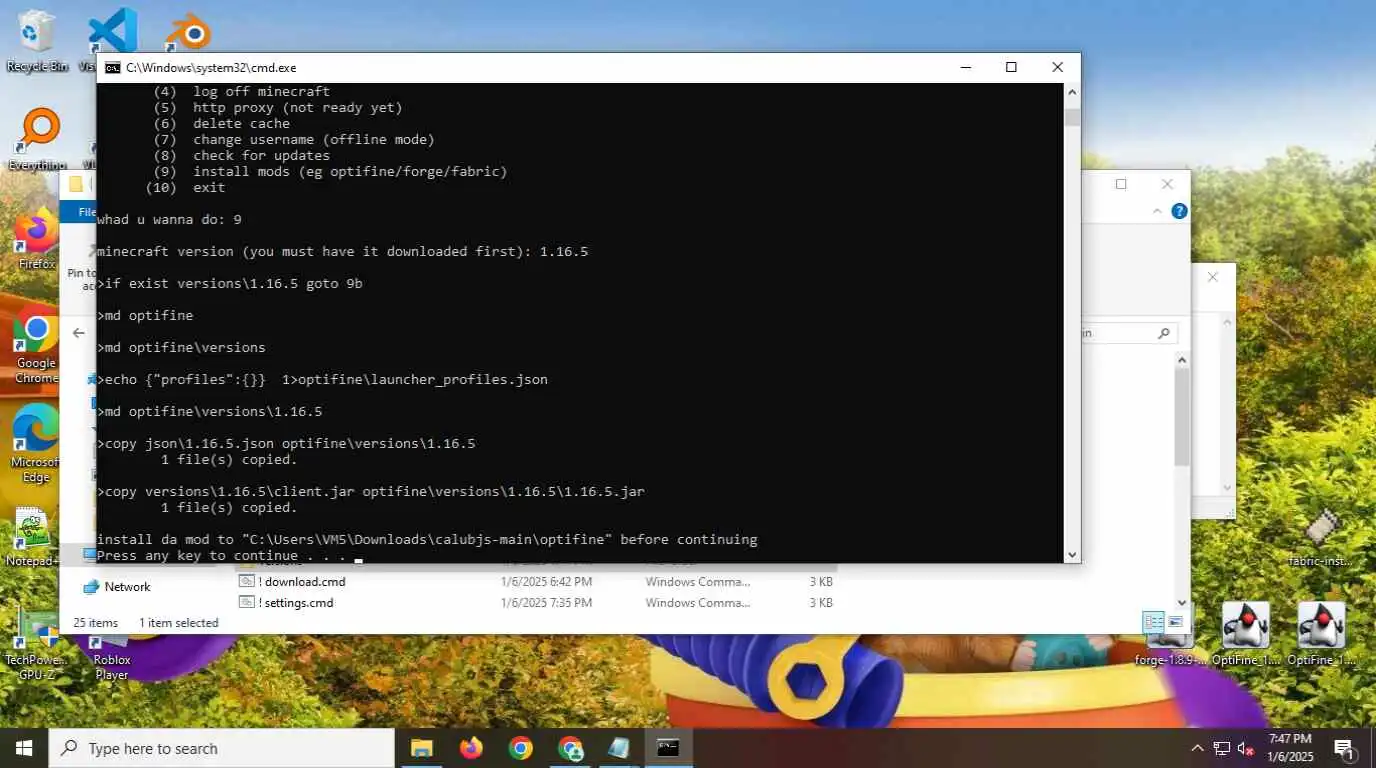Open the Recycle Bin desktop icon

(x=36, y=40)
